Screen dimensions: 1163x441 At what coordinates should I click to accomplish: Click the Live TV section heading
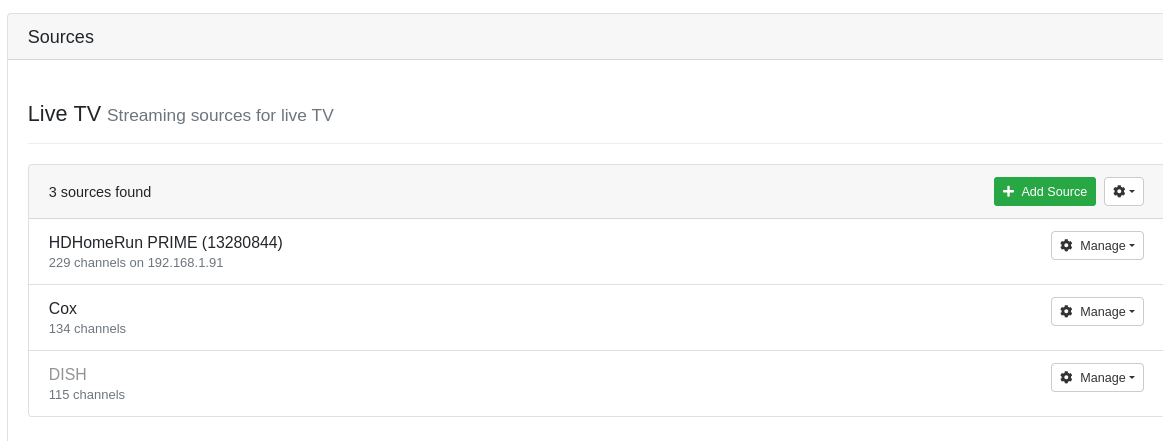tap(64, 114)
